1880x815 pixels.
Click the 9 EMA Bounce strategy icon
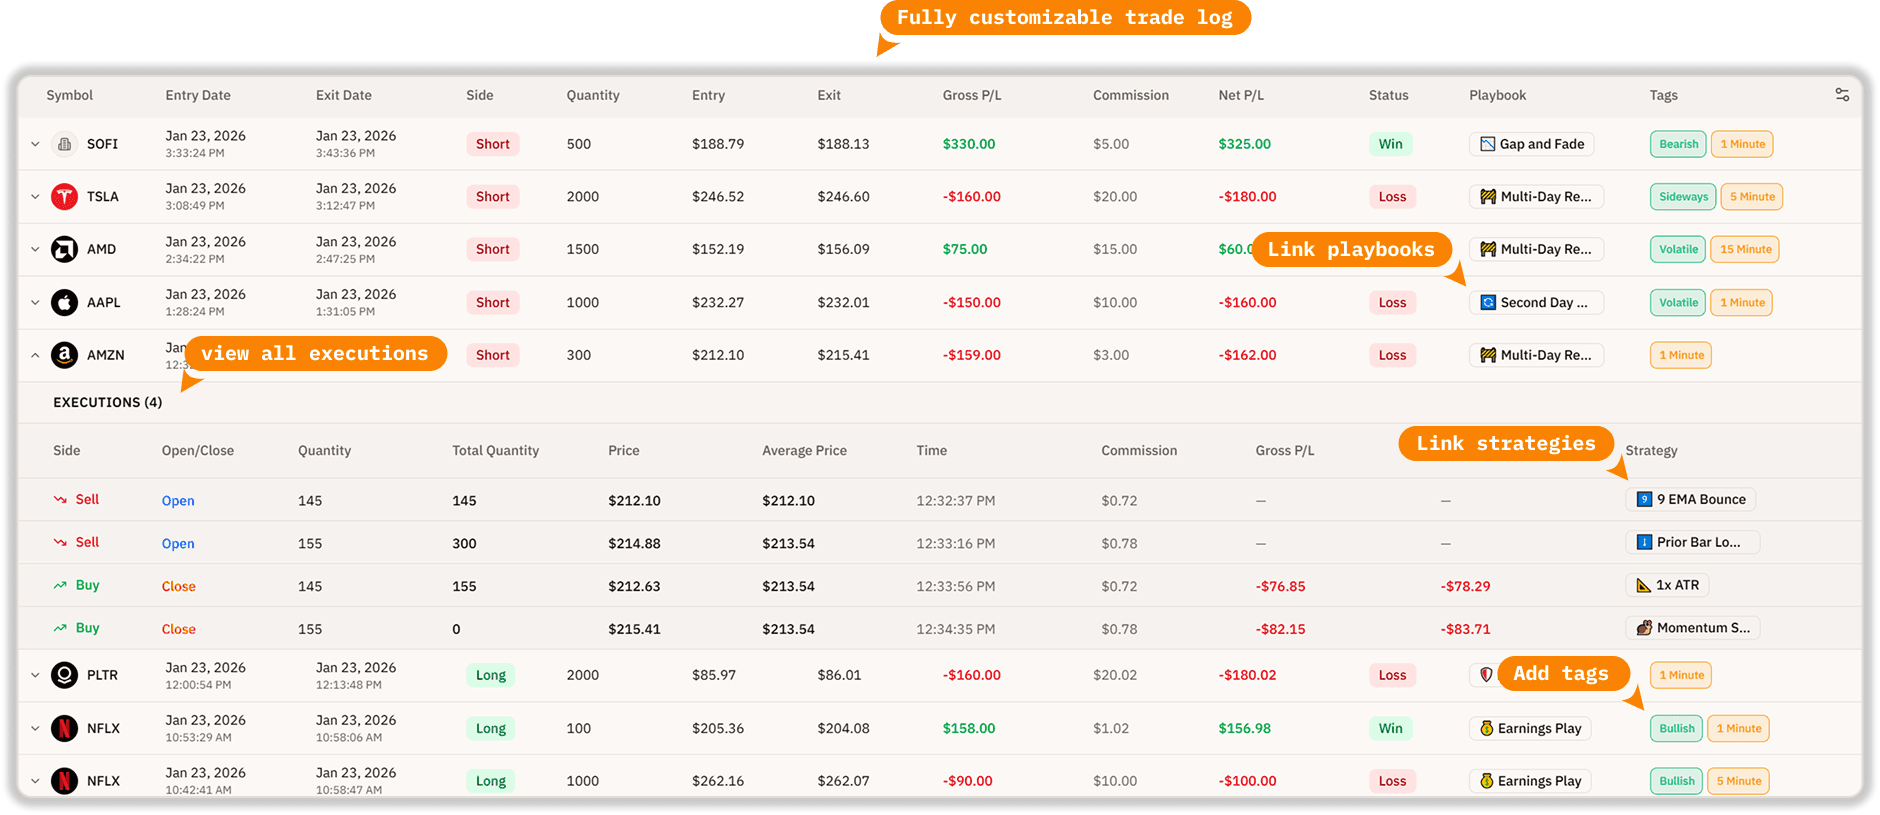point(1644,499)
